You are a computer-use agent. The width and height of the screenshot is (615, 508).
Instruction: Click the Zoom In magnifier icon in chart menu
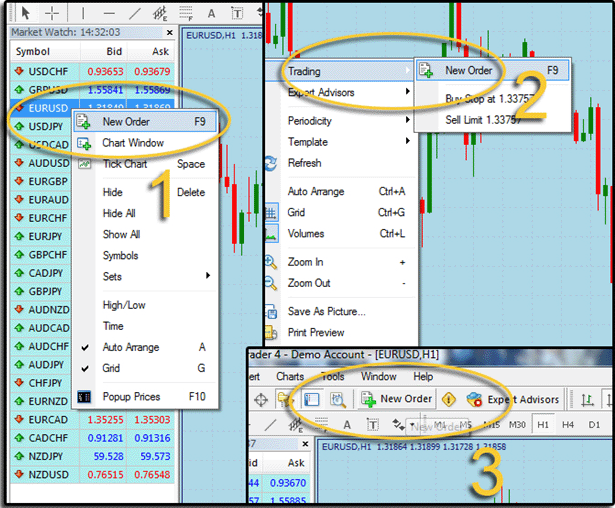click(x=271, y=262)
